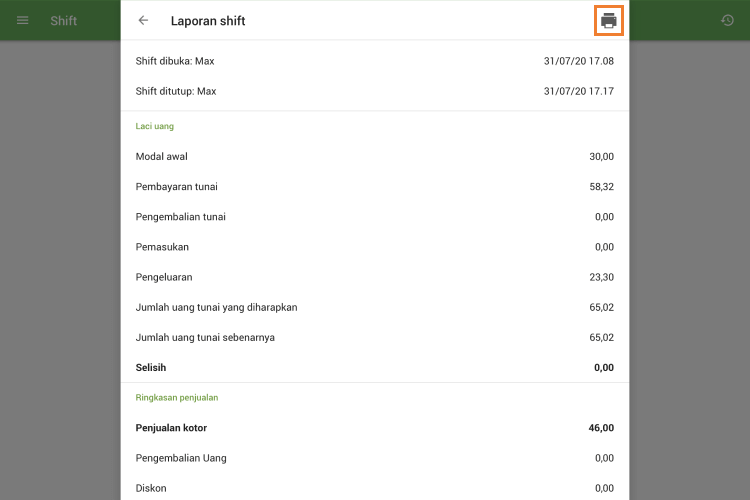Click the Pengembalian Uang row

pos(374,458)
